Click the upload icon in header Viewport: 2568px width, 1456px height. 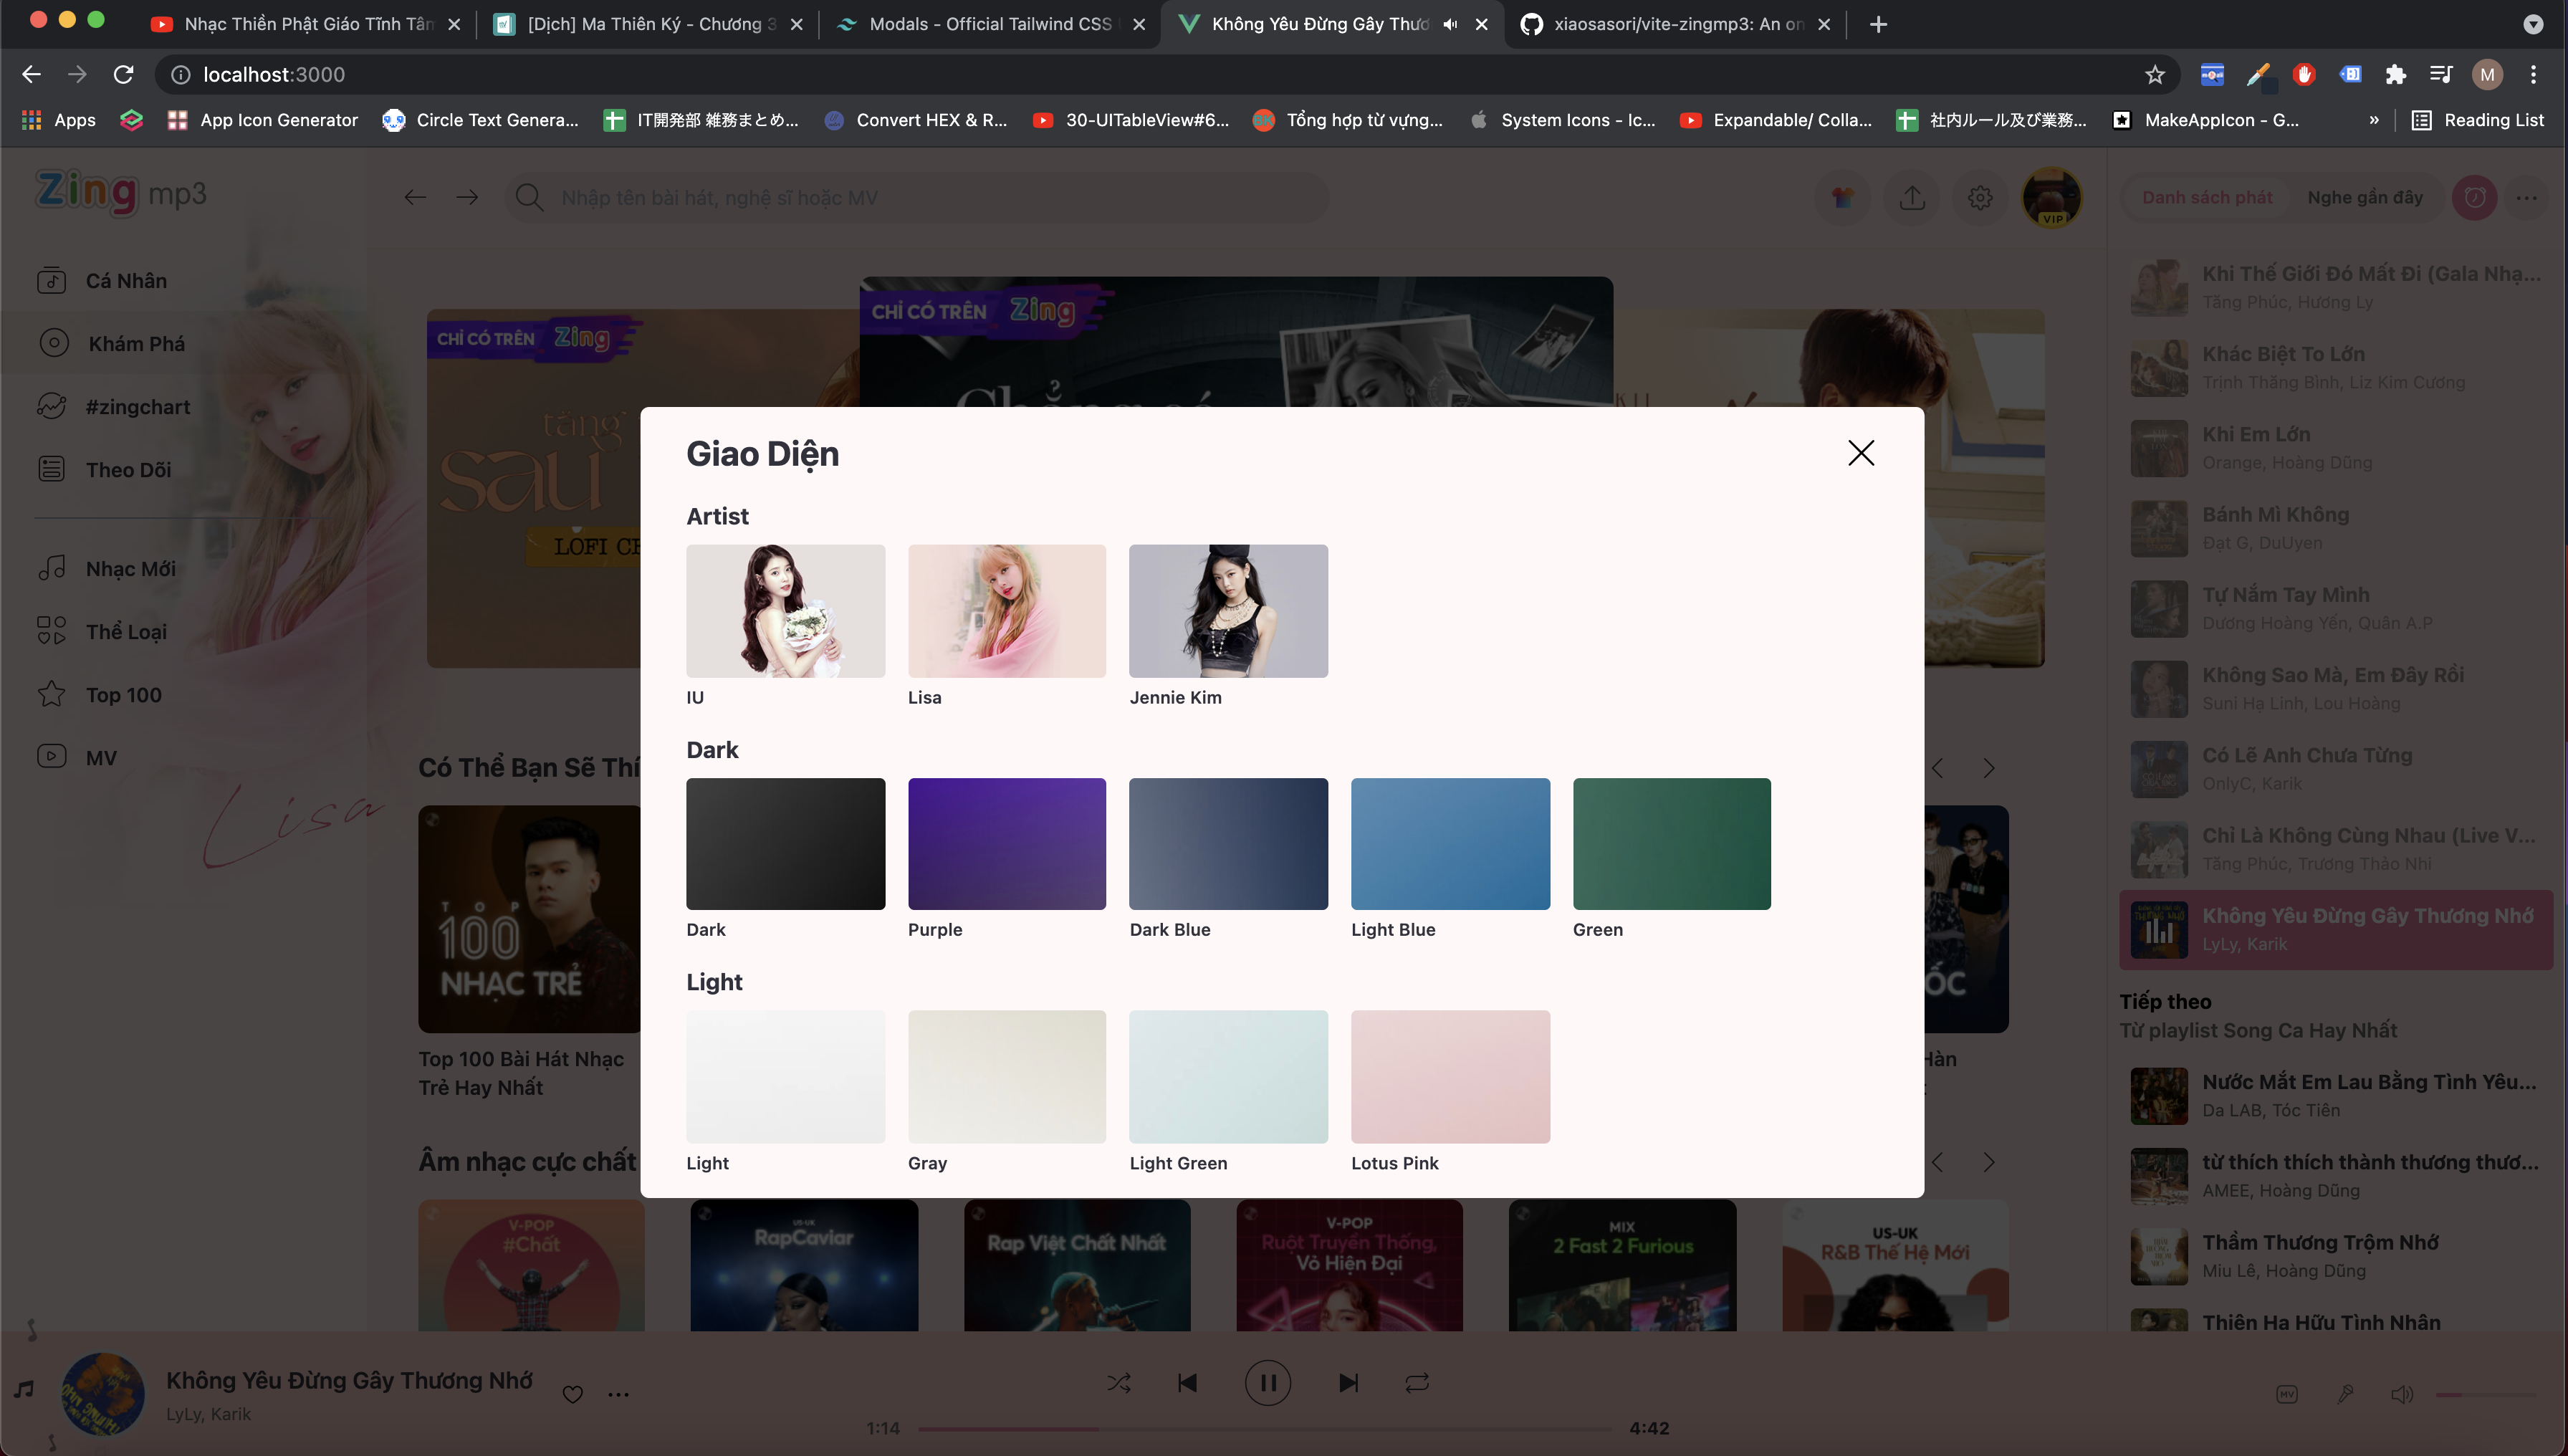tap(1911, 197)
